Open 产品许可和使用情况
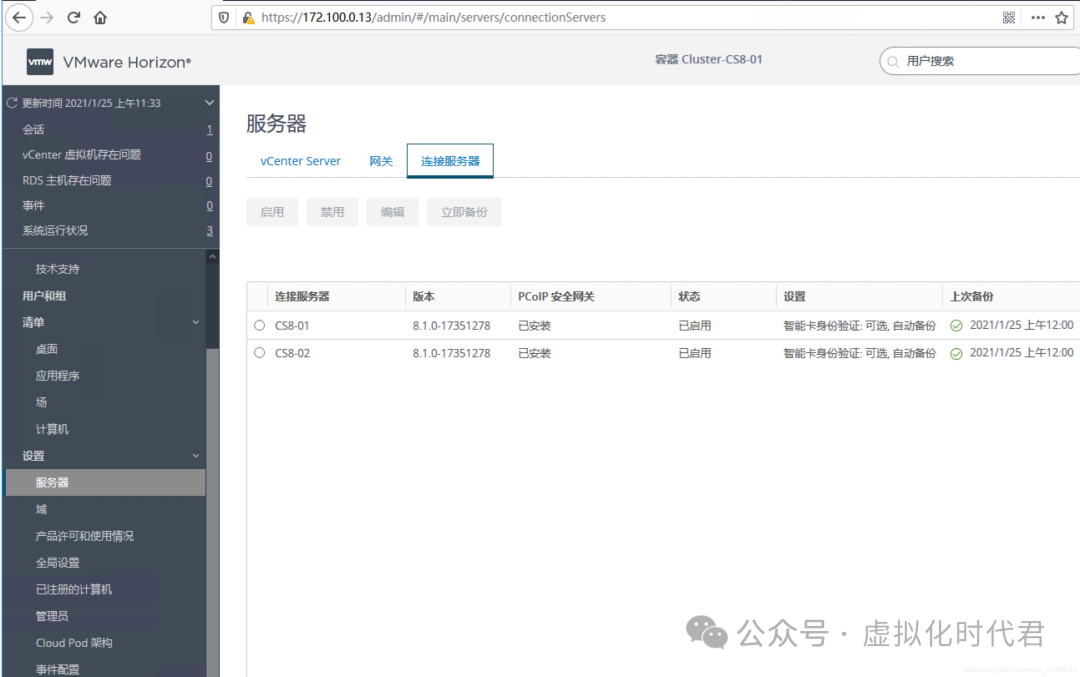Image resolution: width=1080 pixels, height=677 pixels. pyautogui.click(x=85, y=536)
